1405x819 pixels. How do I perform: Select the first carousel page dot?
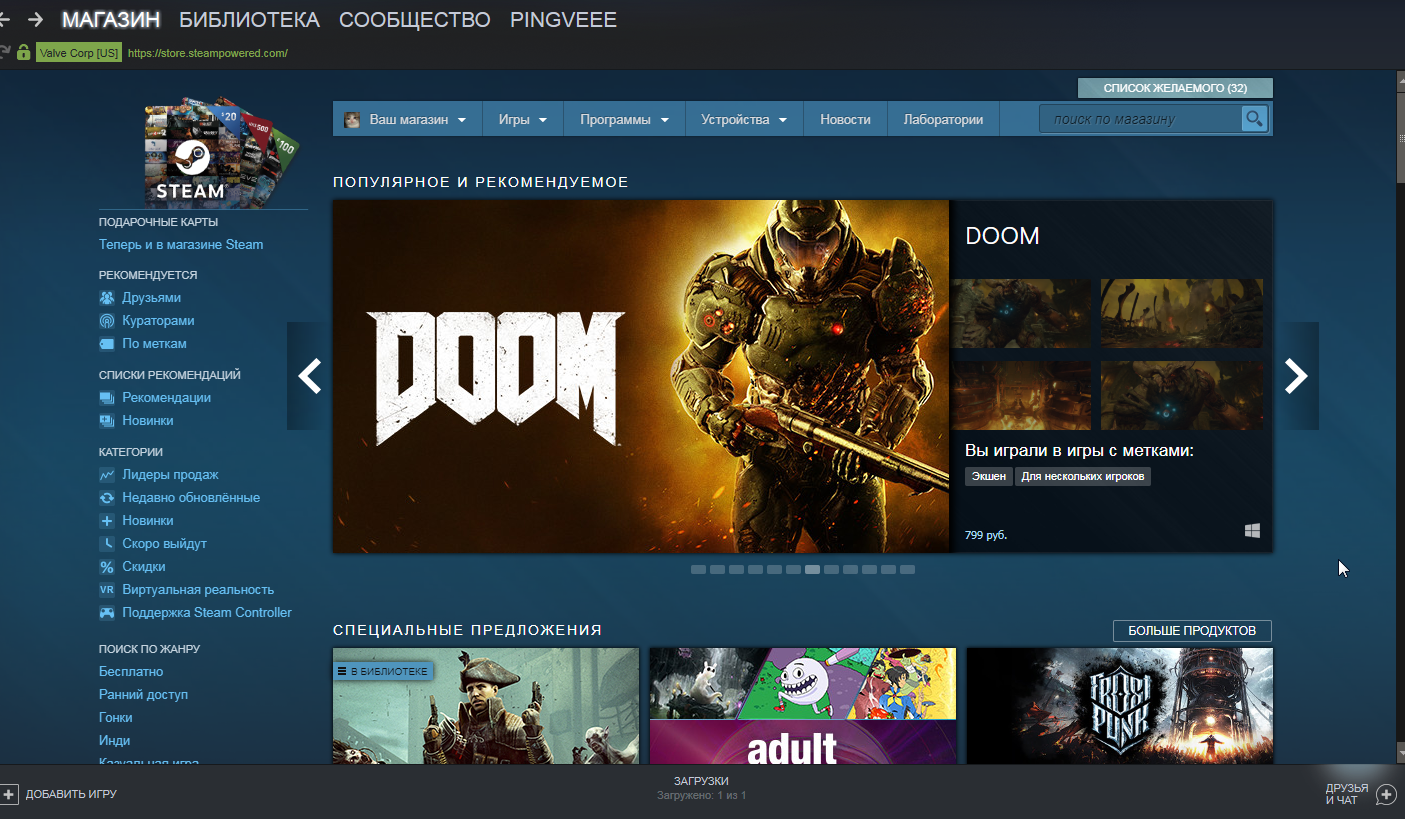point(699,570)
